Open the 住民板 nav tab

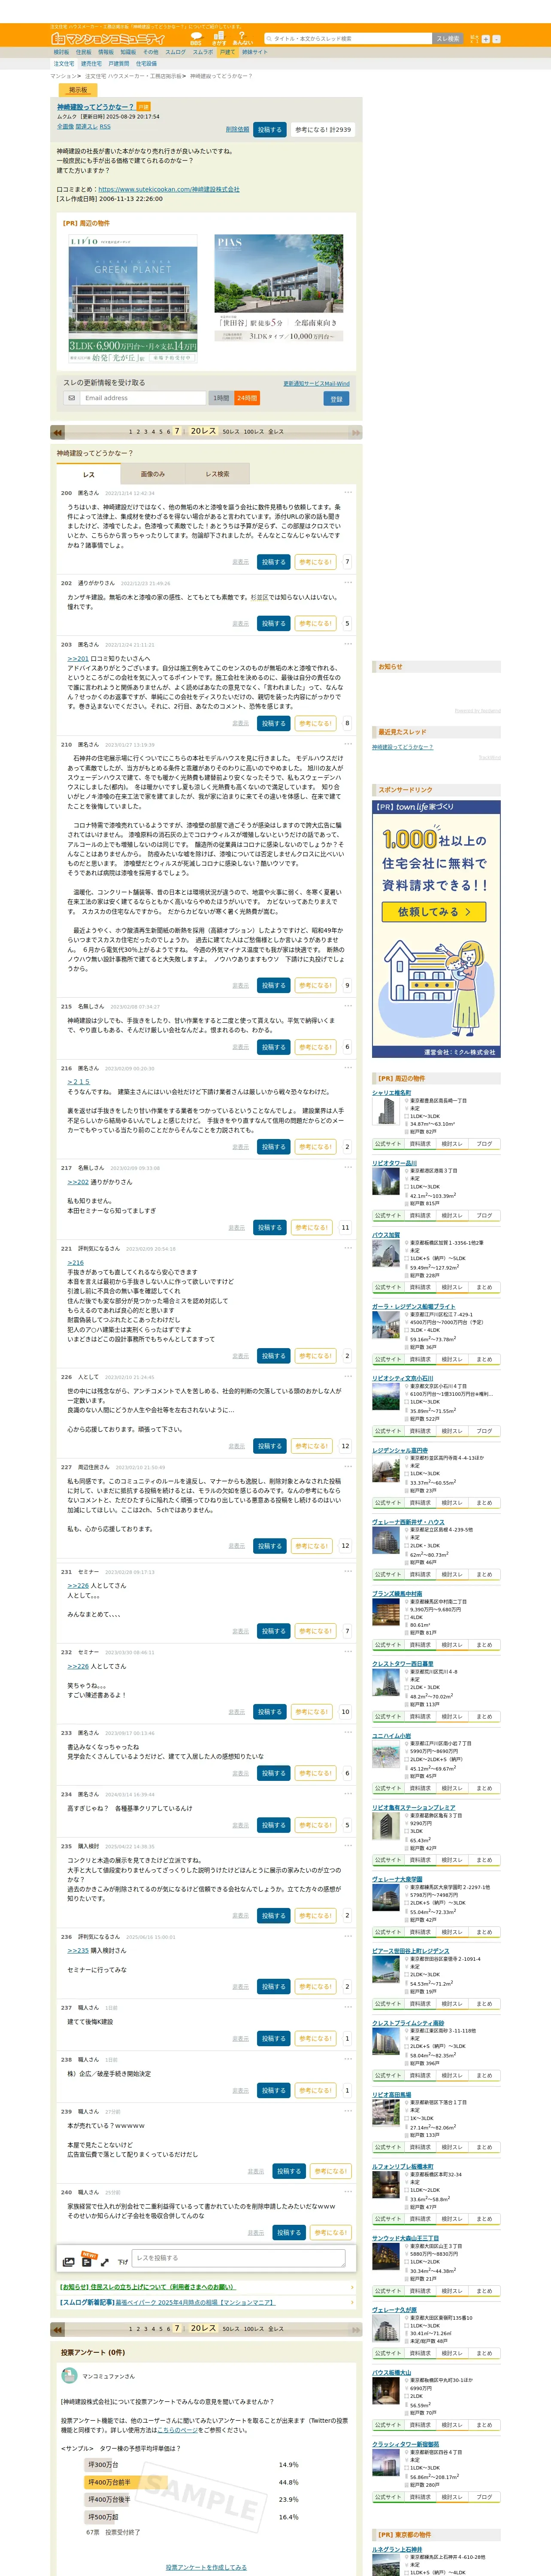[x=84, y=52]
